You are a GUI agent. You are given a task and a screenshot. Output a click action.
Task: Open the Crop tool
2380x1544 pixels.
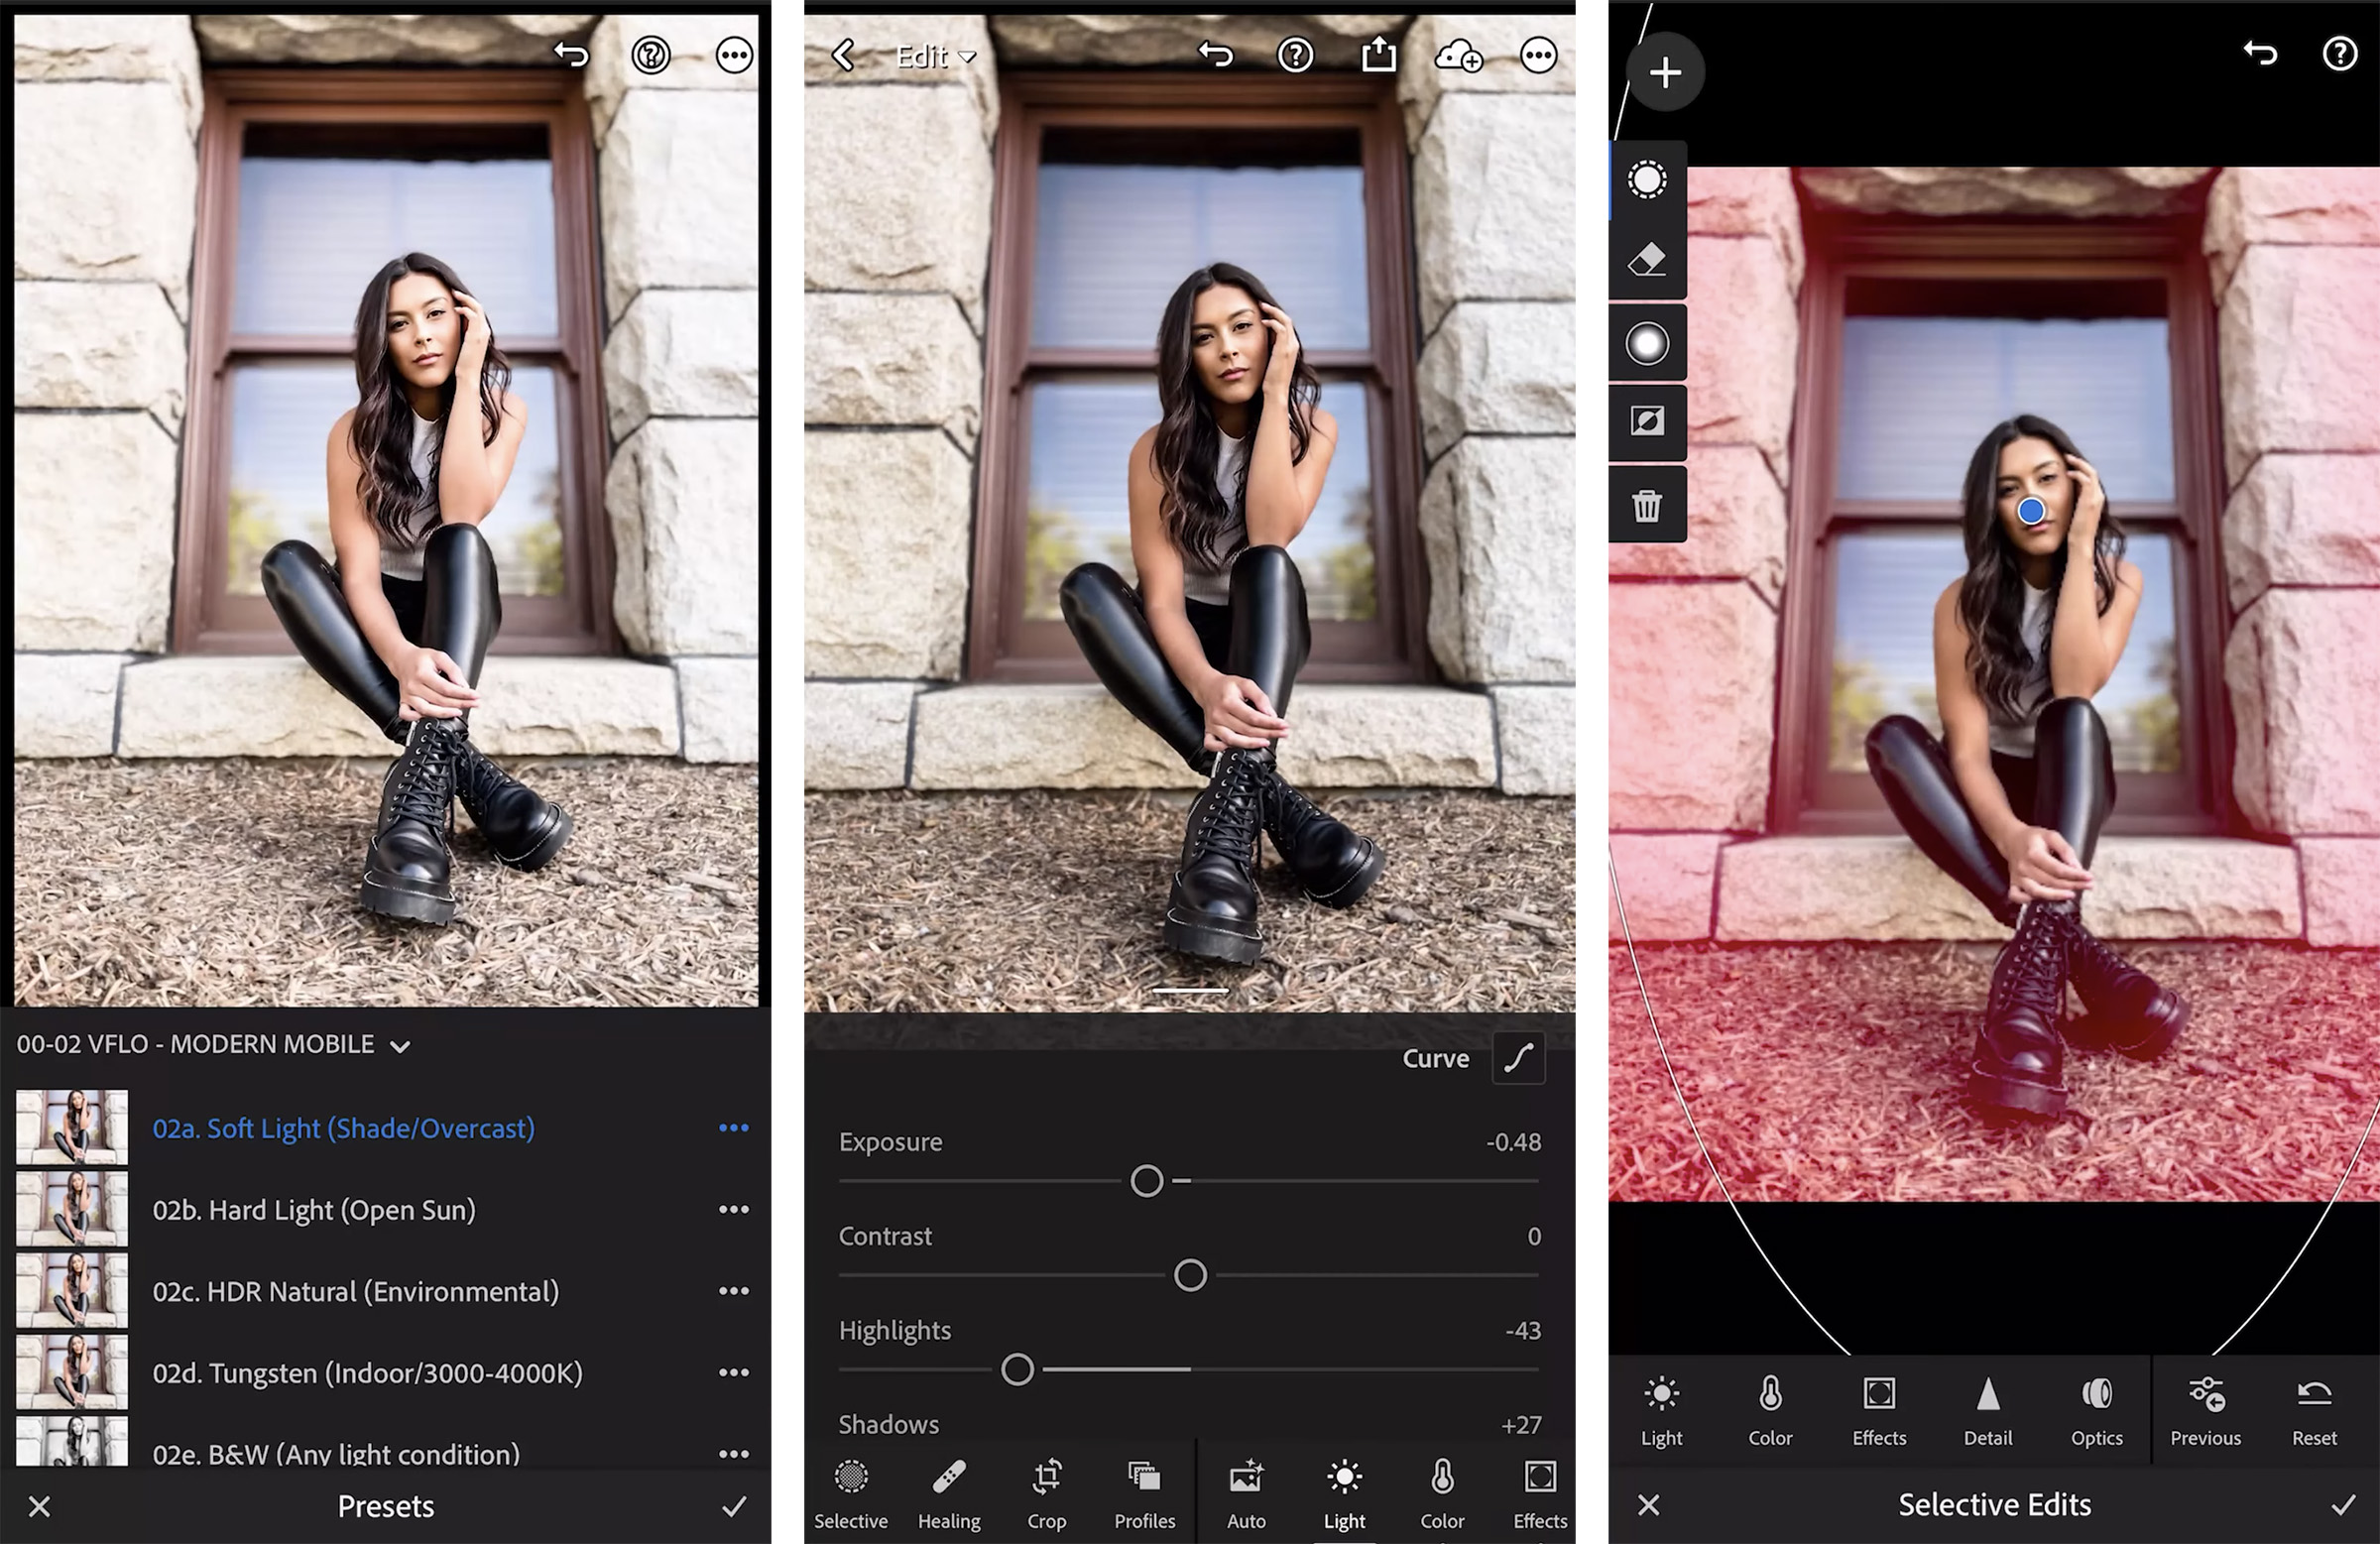click(x=1047, y=1490)
